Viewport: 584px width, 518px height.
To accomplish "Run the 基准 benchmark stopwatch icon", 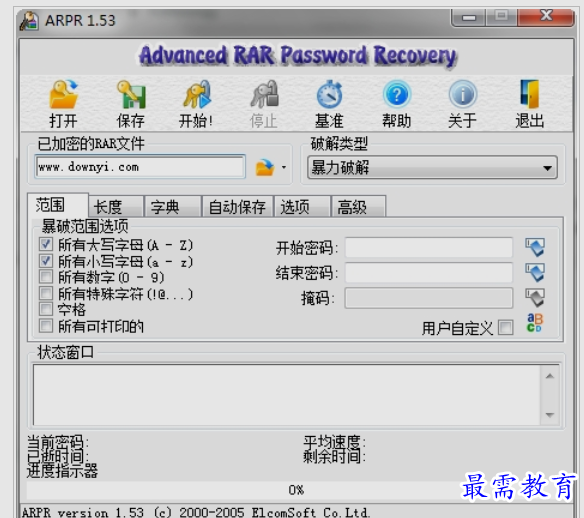I will point(329,95).
